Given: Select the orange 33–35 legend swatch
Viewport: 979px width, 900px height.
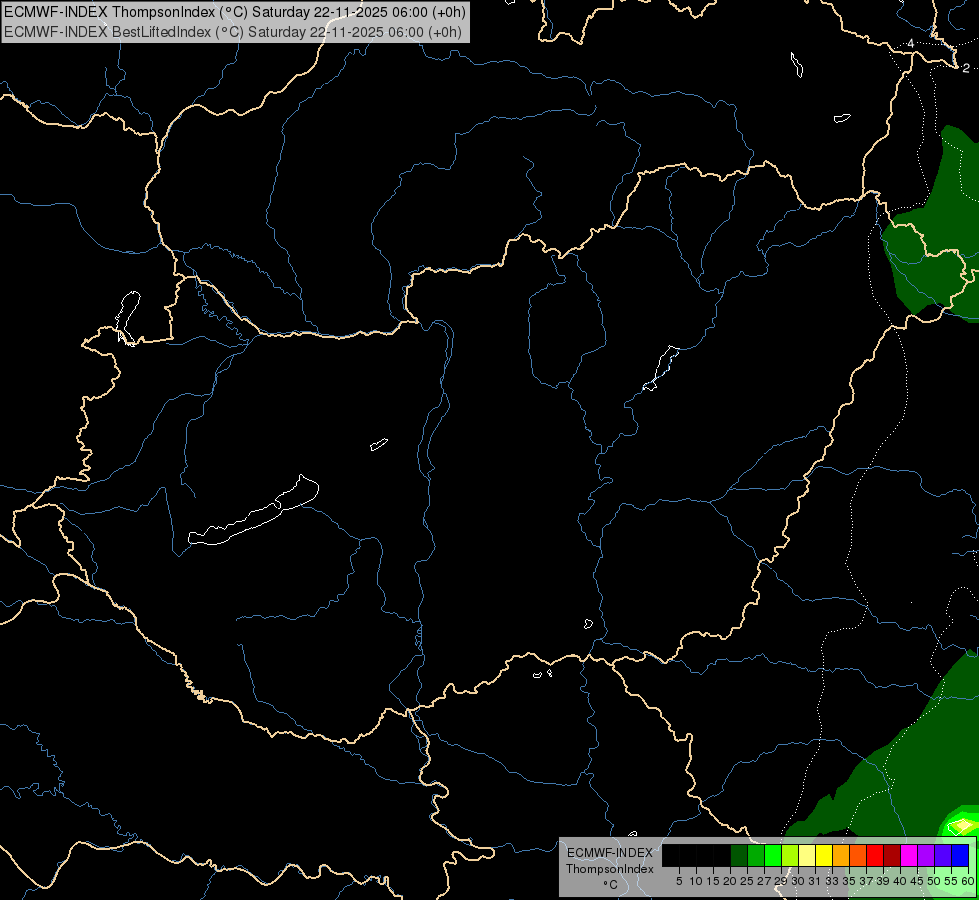Looking at the screenshot, I should pyautogui.click(x=841, y=855).
